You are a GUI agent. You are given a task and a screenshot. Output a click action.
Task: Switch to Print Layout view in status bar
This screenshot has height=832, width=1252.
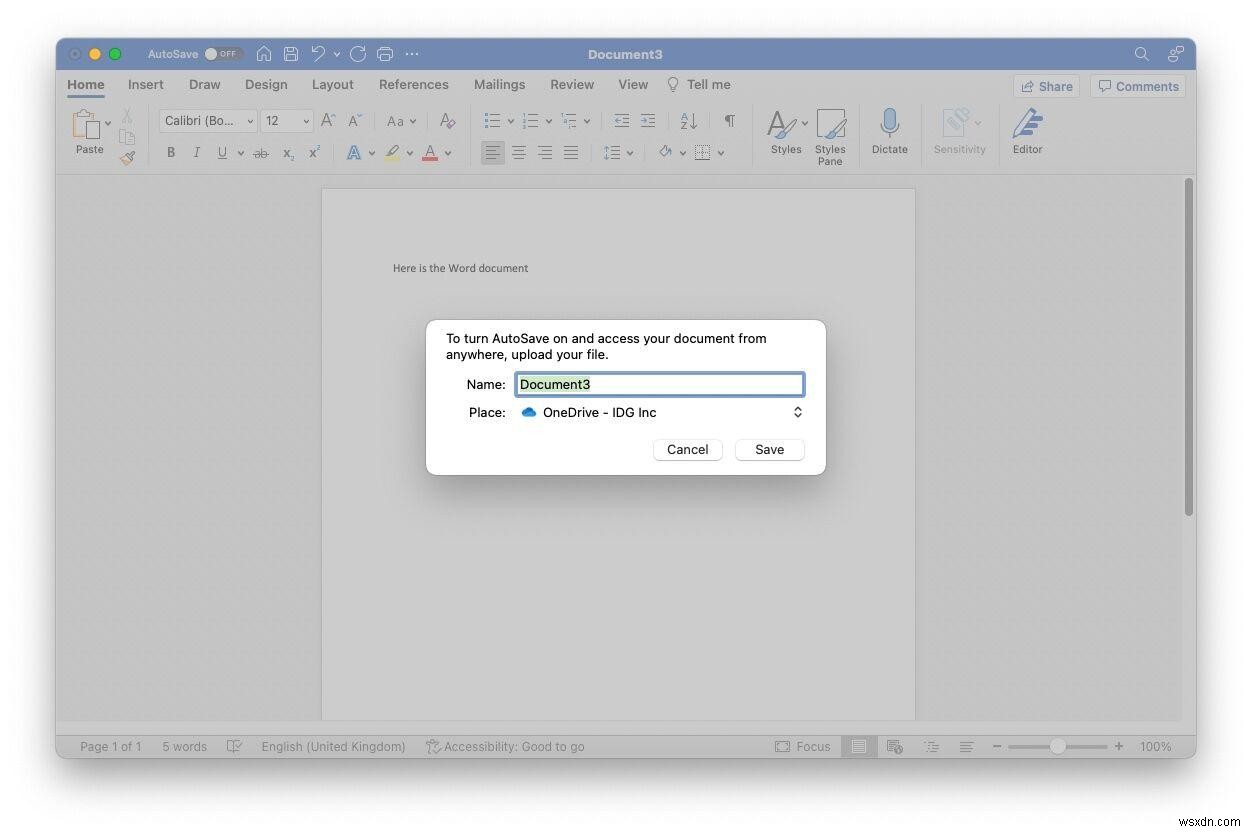coord(858,746)
